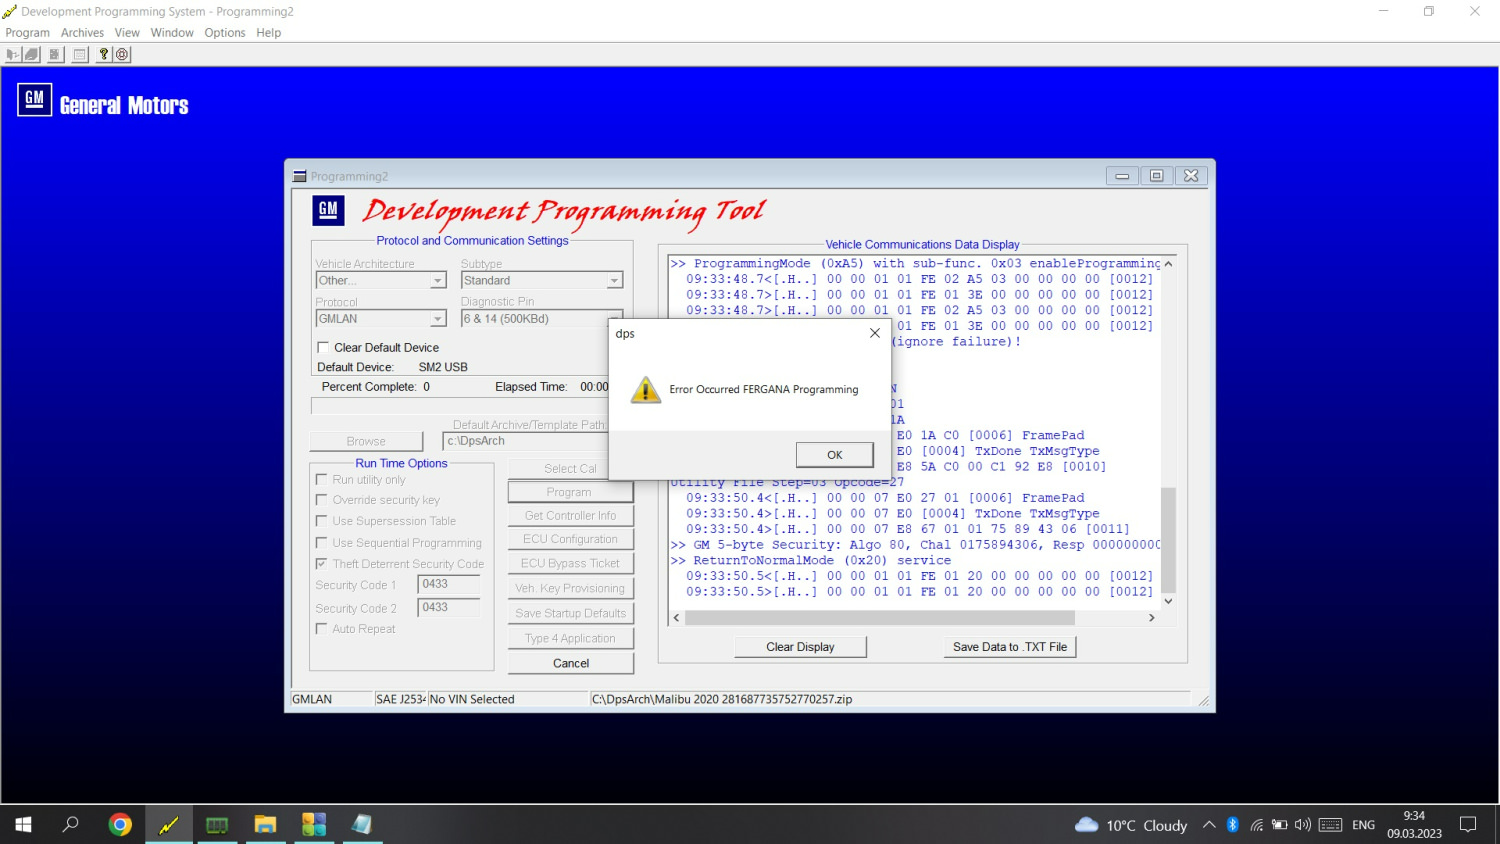Click the Program button
This screenshot has height=844, width=1500.
click(570, 492)
